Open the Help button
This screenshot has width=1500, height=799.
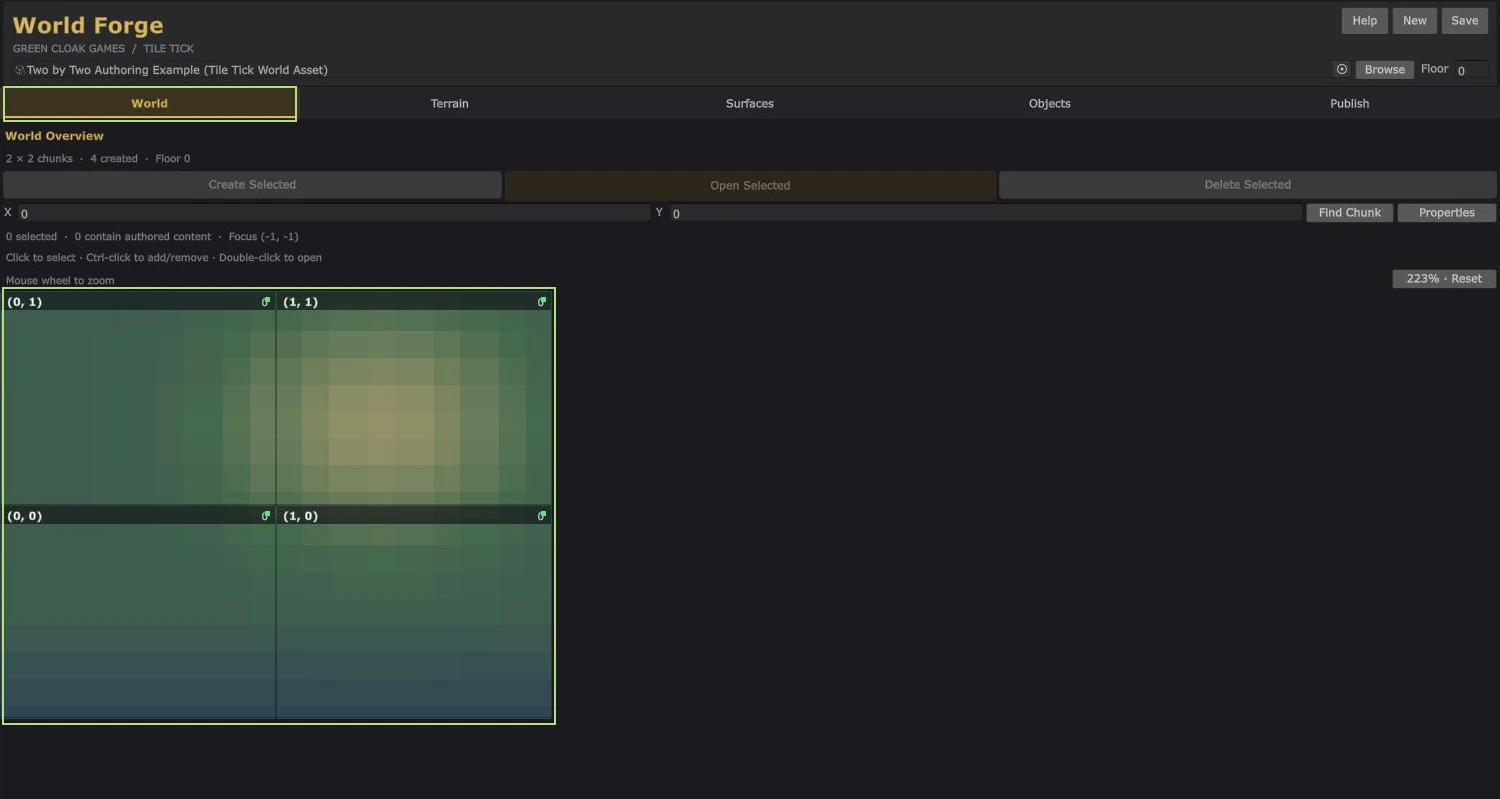pyautogui.click(x=1365, y=21)
